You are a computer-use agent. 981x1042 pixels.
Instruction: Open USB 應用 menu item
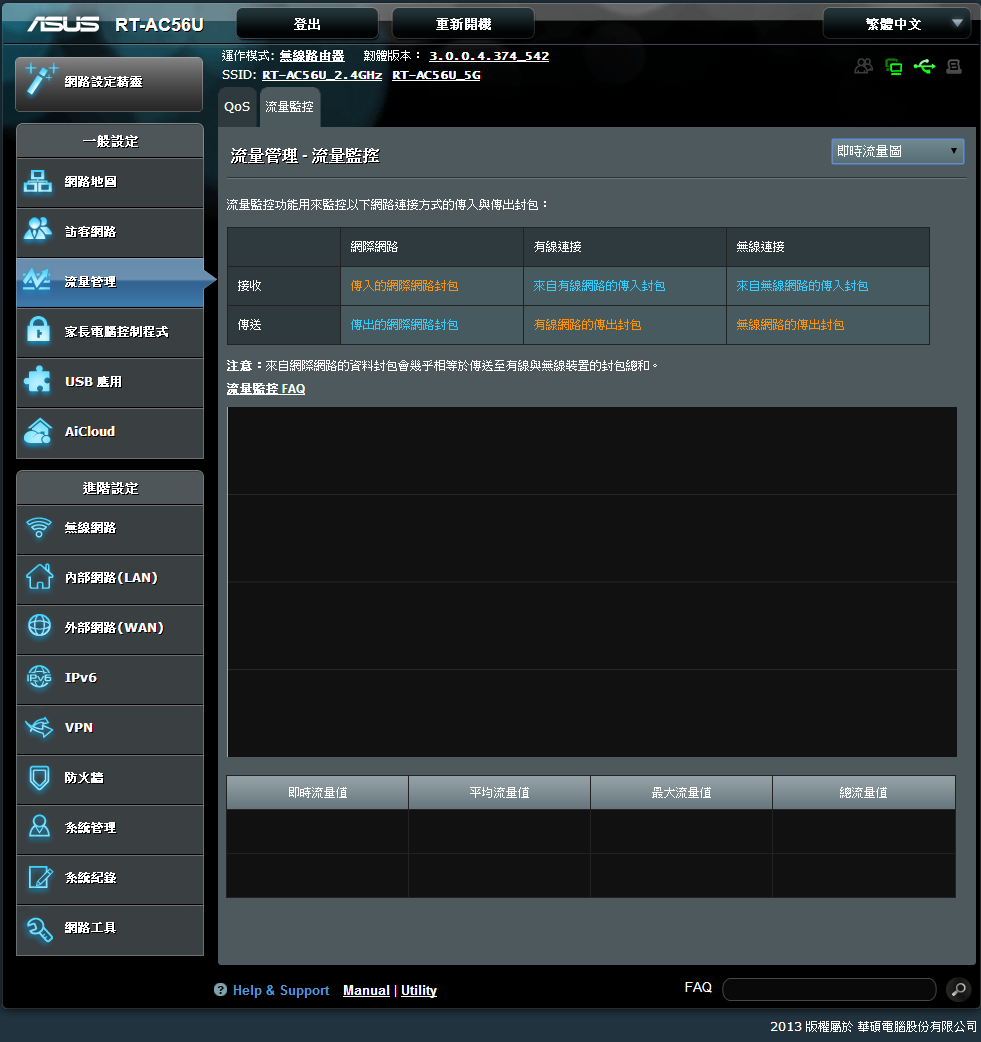(x=110, y=382)
